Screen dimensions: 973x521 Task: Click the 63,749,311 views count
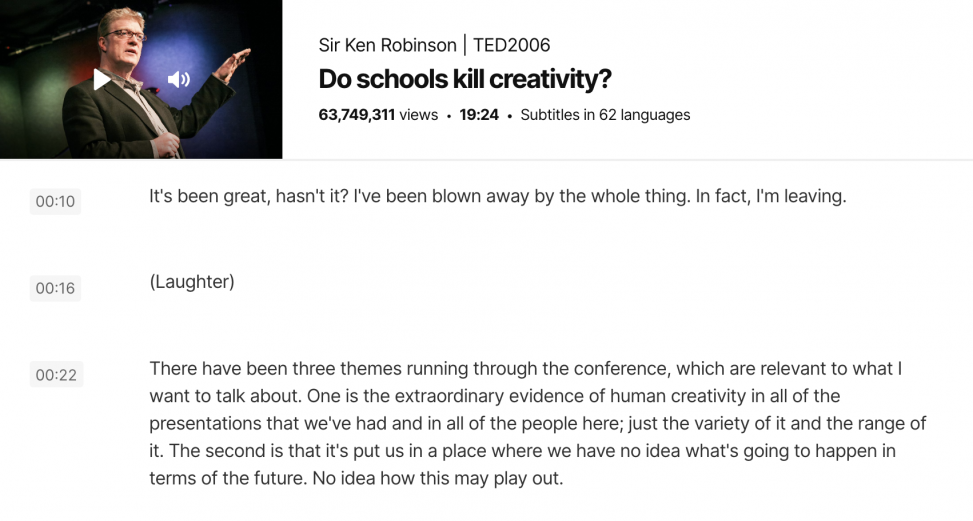coord(378,115)
